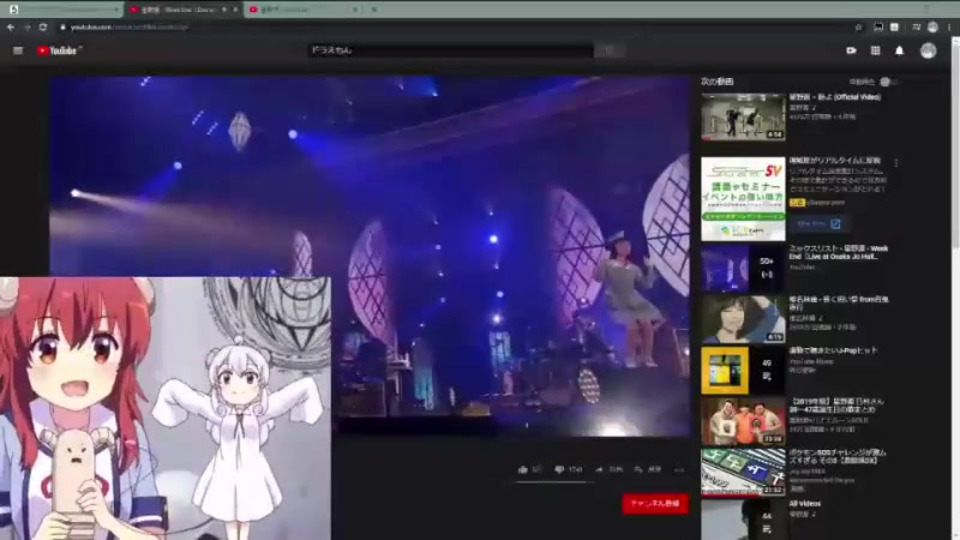Open the create video camera icon
This screenshot has height=540, width=960.
[x=851, y=51]
